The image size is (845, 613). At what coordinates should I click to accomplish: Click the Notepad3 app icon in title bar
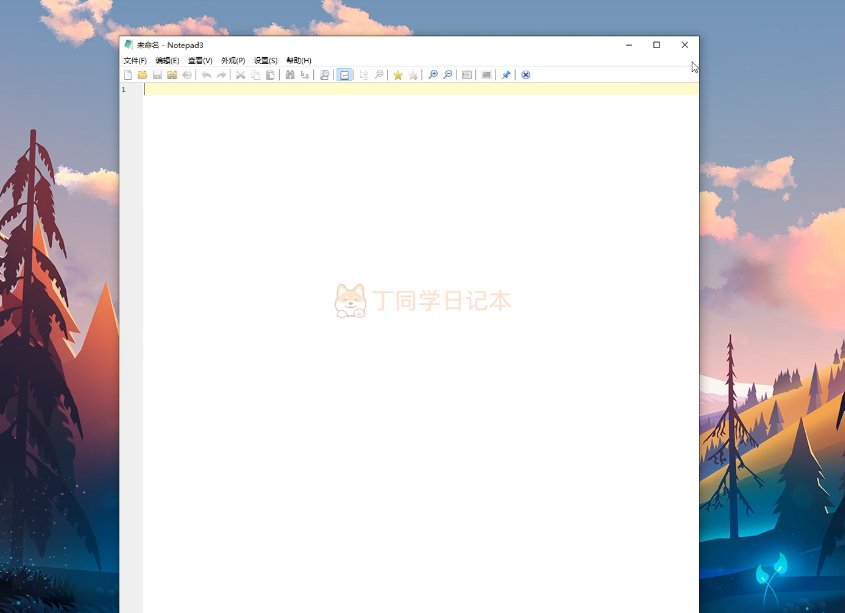coord(128,45)
